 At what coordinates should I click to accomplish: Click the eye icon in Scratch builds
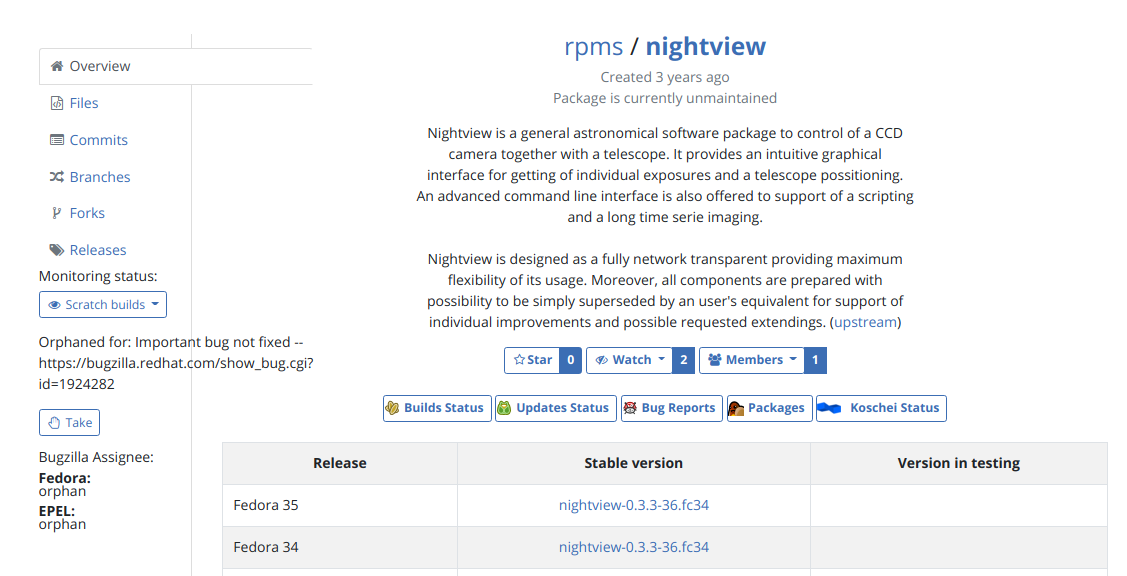54,305
